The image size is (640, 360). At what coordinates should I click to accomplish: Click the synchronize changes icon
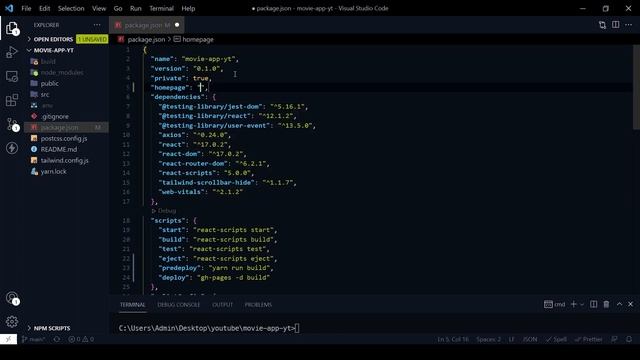tap(57, 339)
